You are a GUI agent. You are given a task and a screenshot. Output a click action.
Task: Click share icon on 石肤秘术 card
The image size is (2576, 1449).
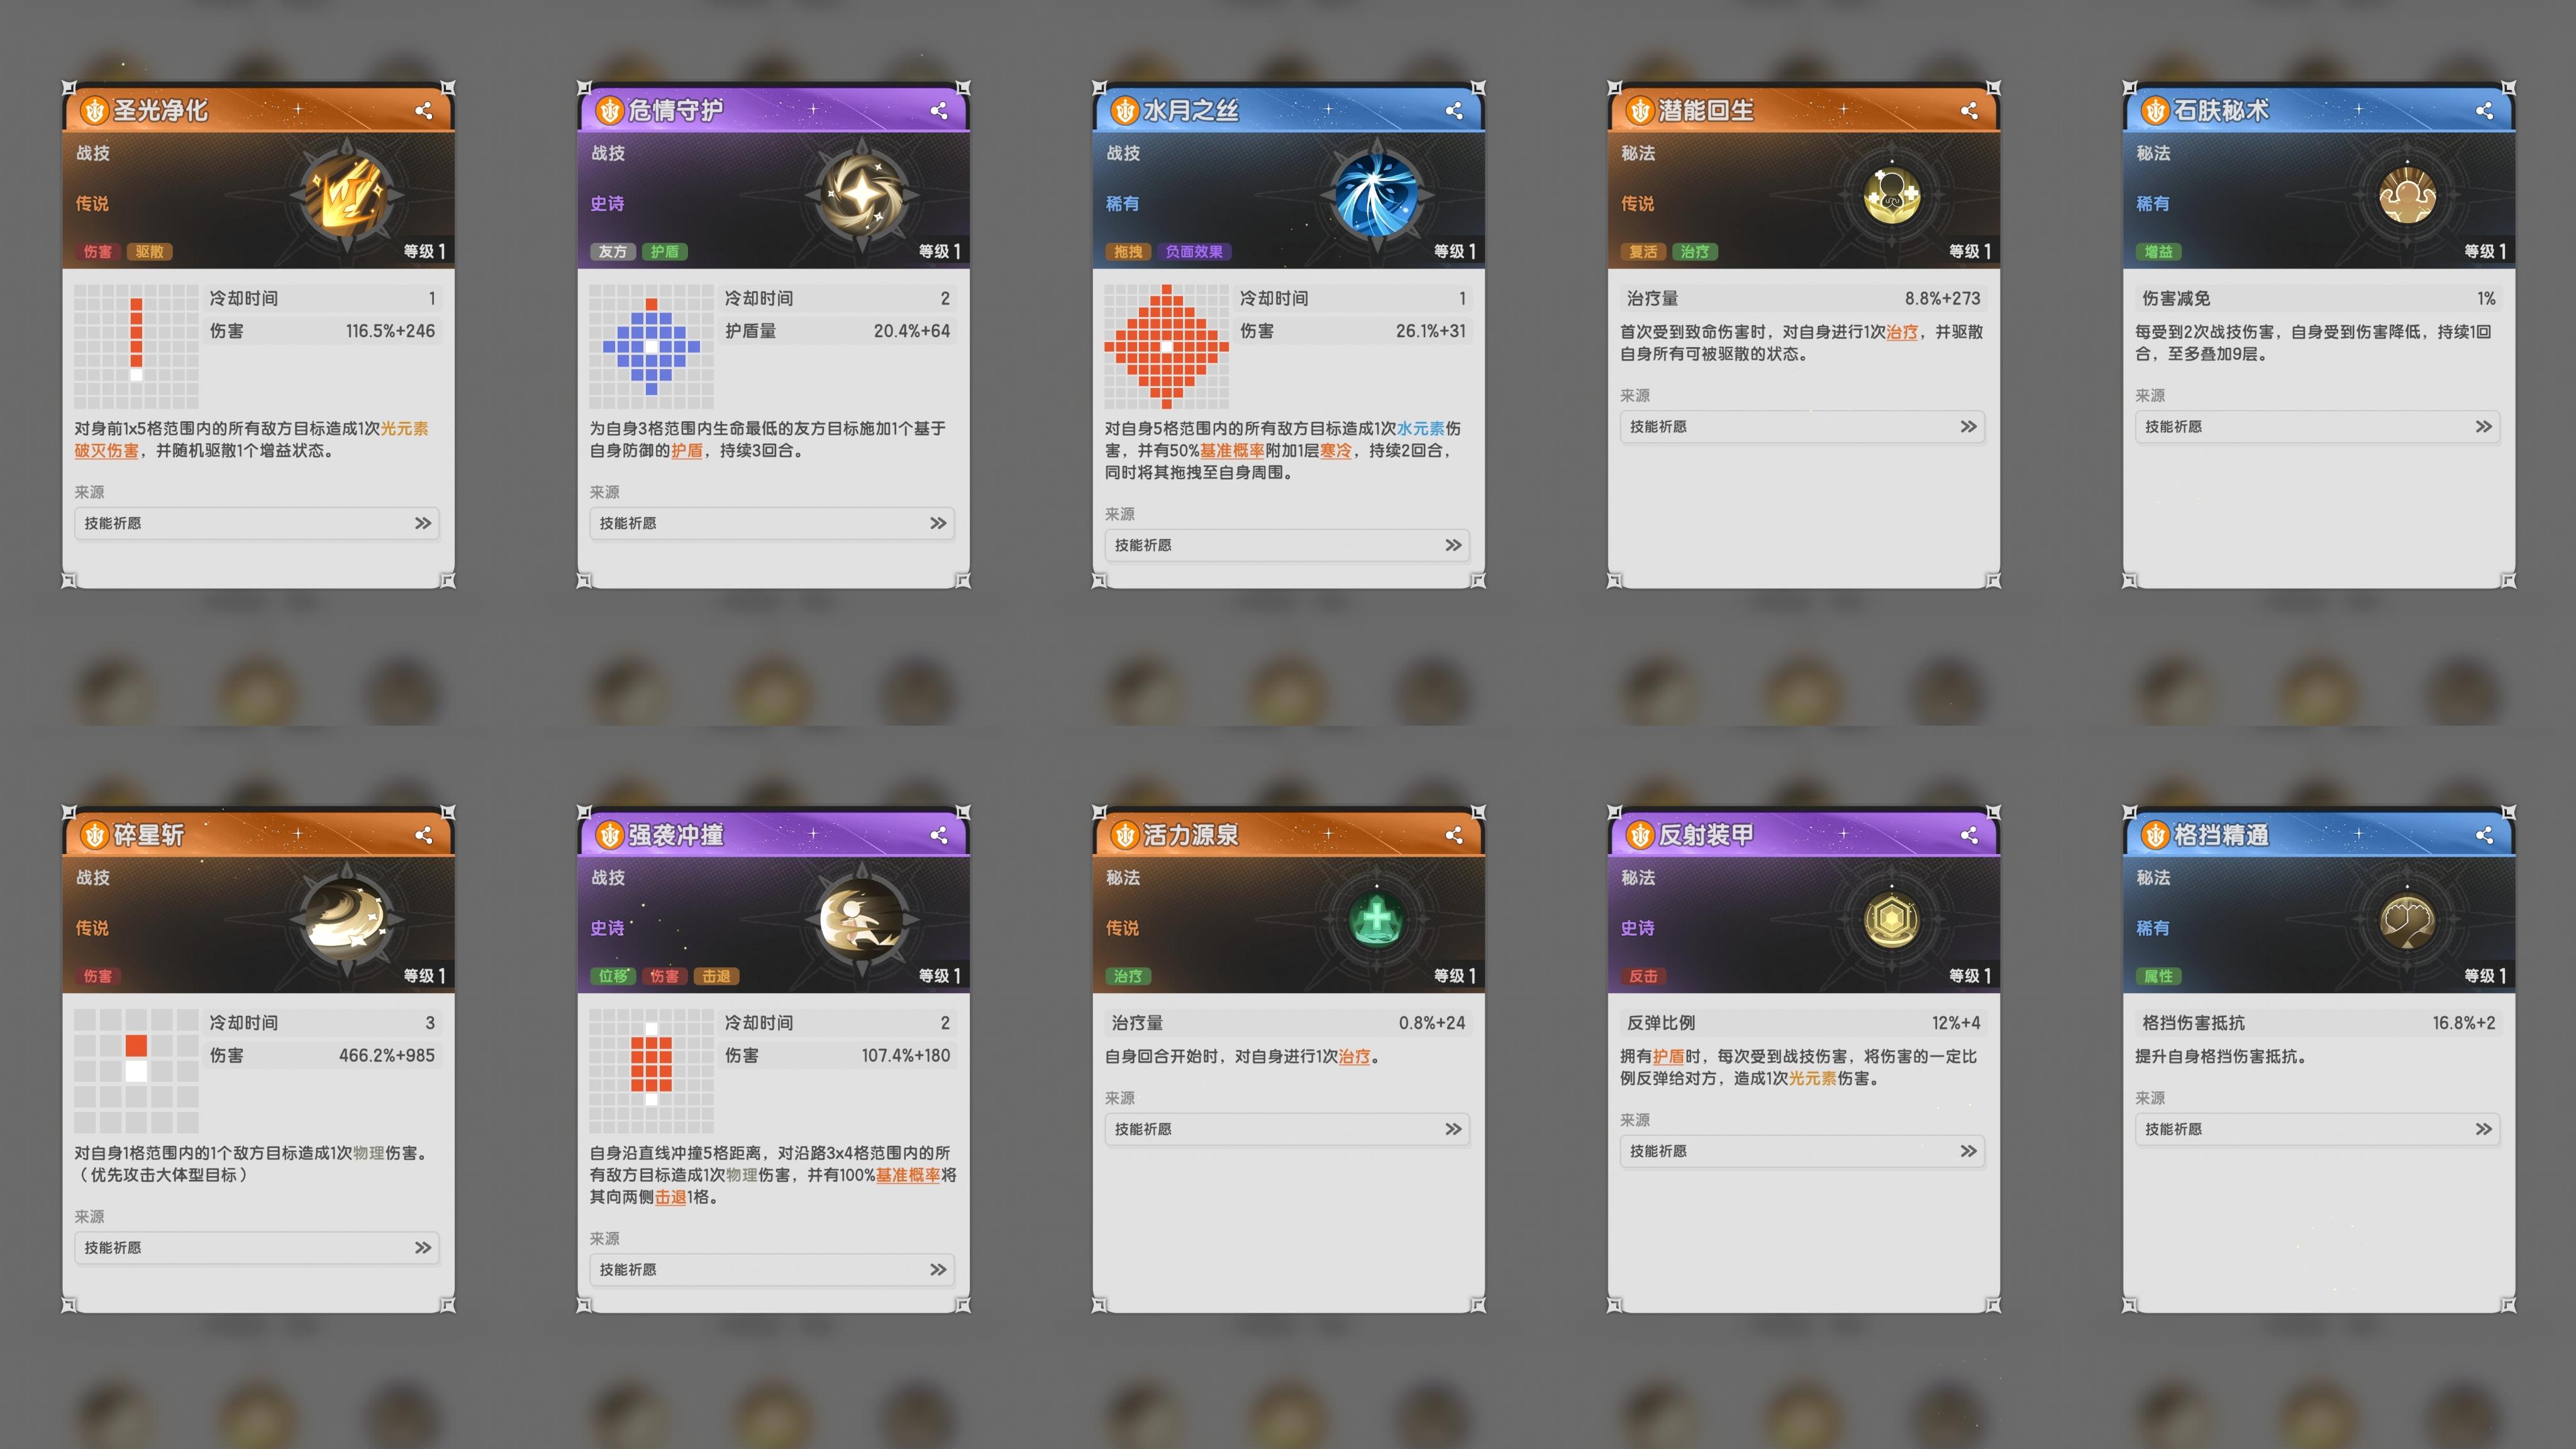pos(2484,111)
